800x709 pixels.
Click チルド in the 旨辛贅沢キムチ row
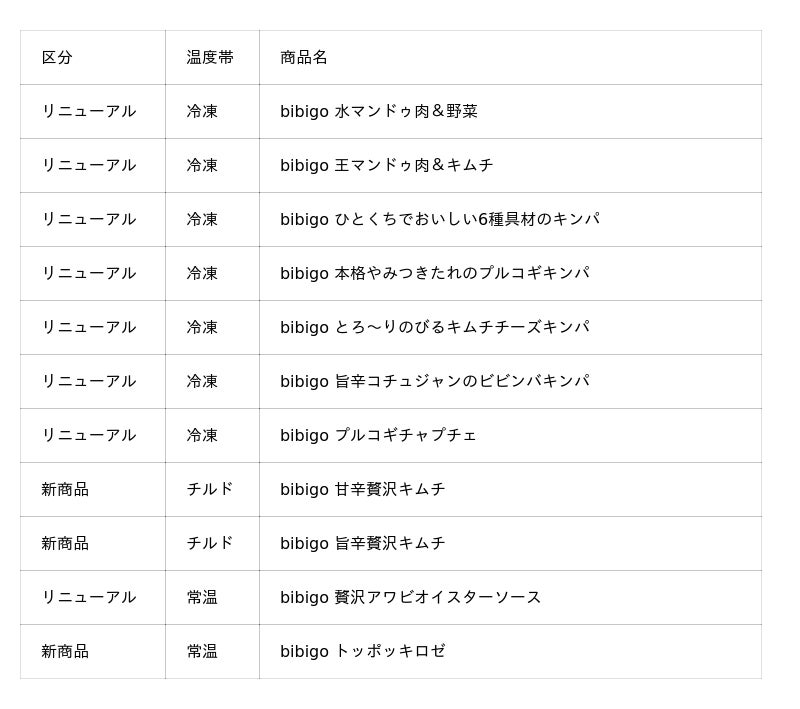tap(210, 544)
